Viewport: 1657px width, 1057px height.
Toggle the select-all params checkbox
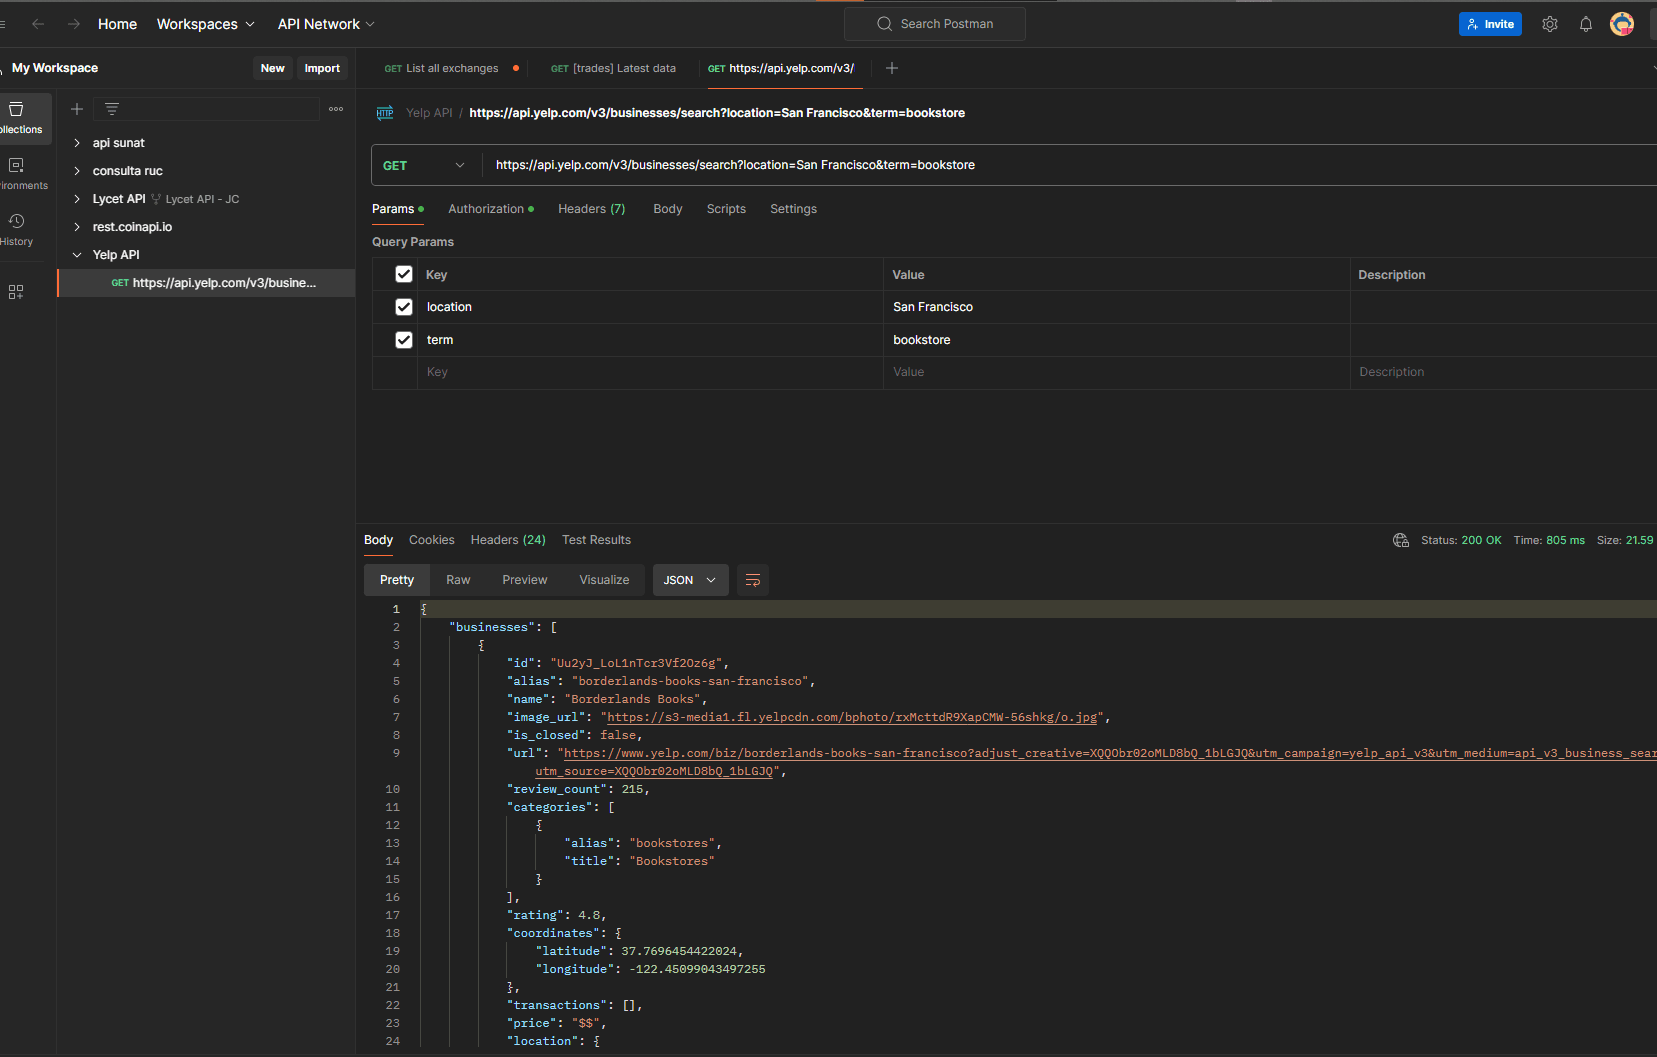pos(404,274)
